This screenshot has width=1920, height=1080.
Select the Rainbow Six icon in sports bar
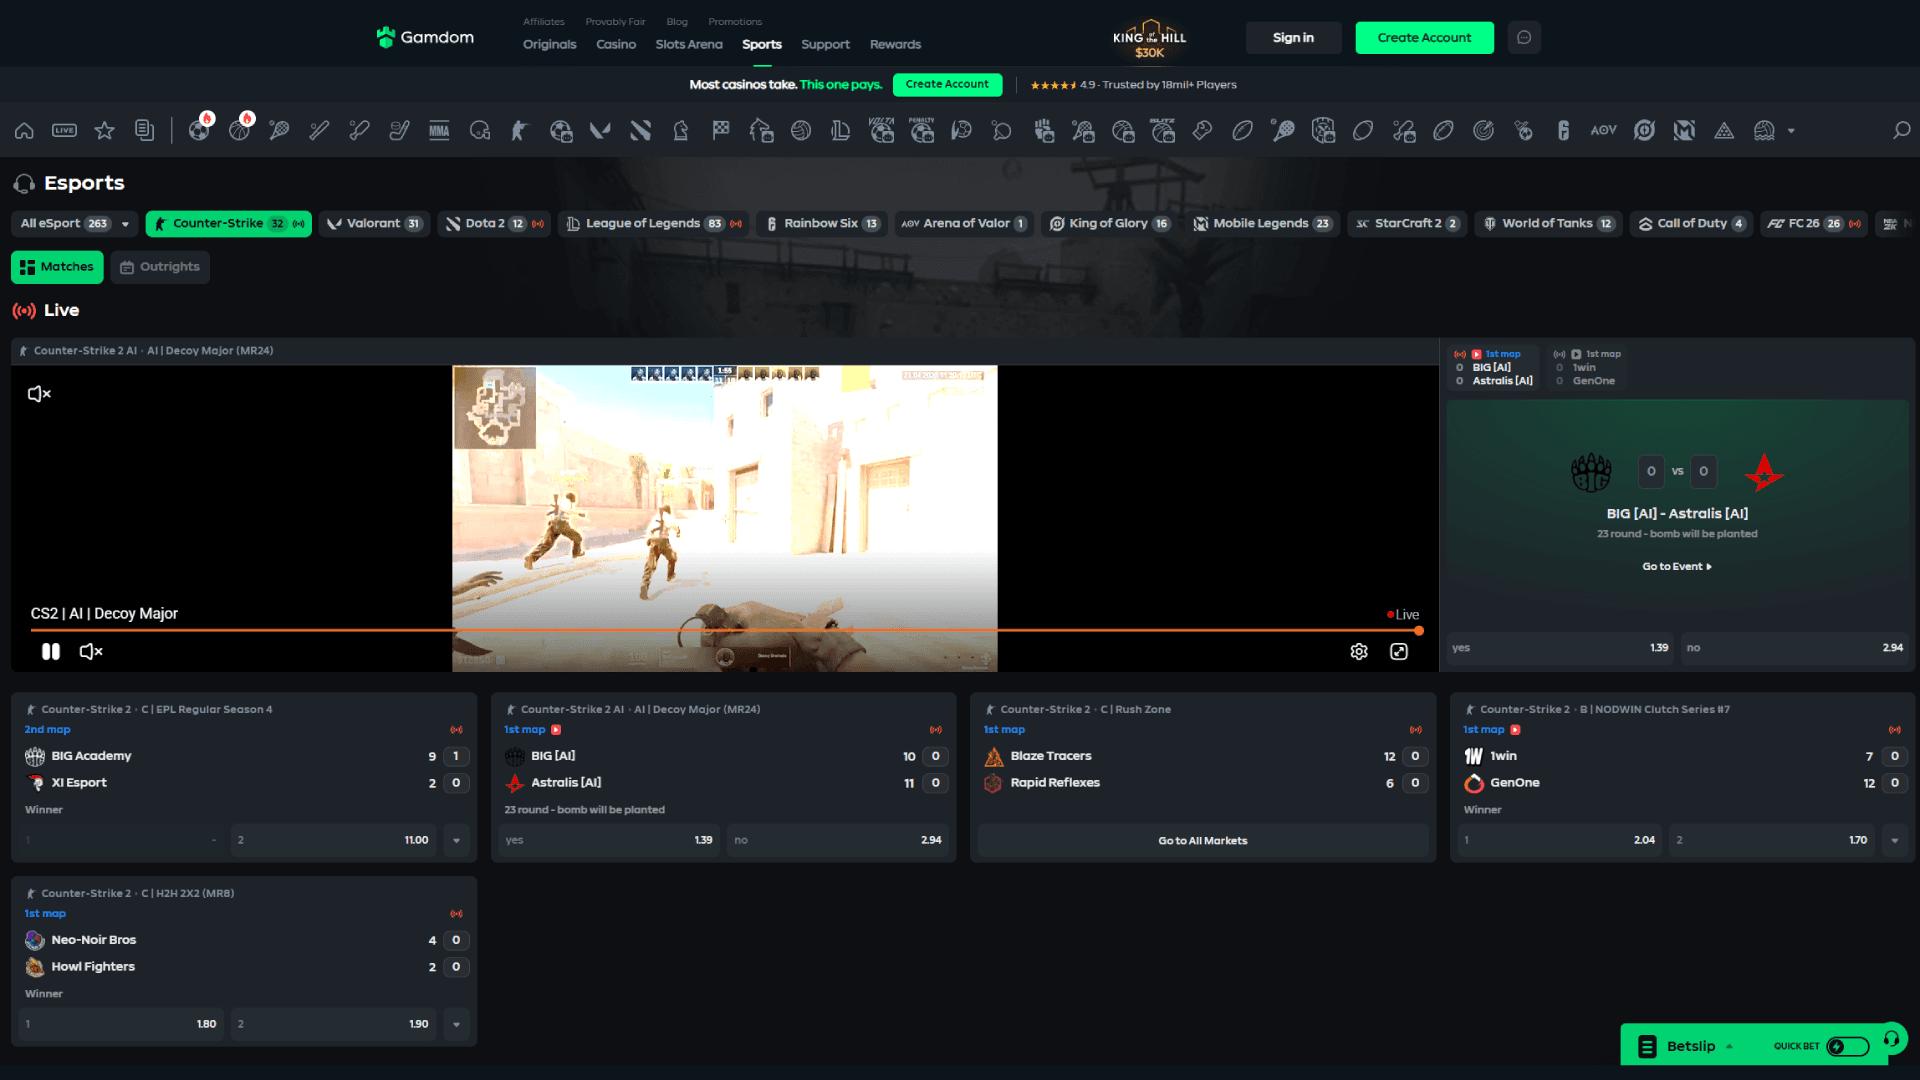coord(1564,131)
